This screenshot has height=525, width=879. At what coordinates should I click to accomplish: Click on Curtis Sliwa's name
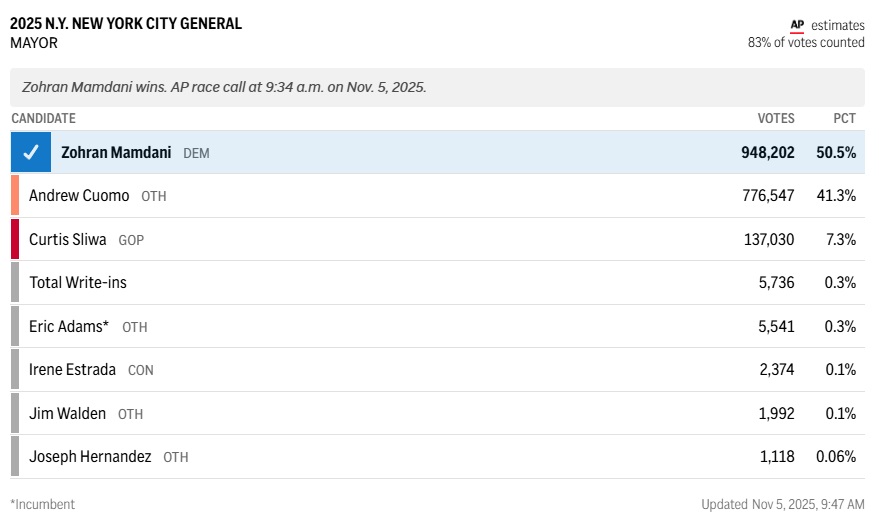coord(68,240)
